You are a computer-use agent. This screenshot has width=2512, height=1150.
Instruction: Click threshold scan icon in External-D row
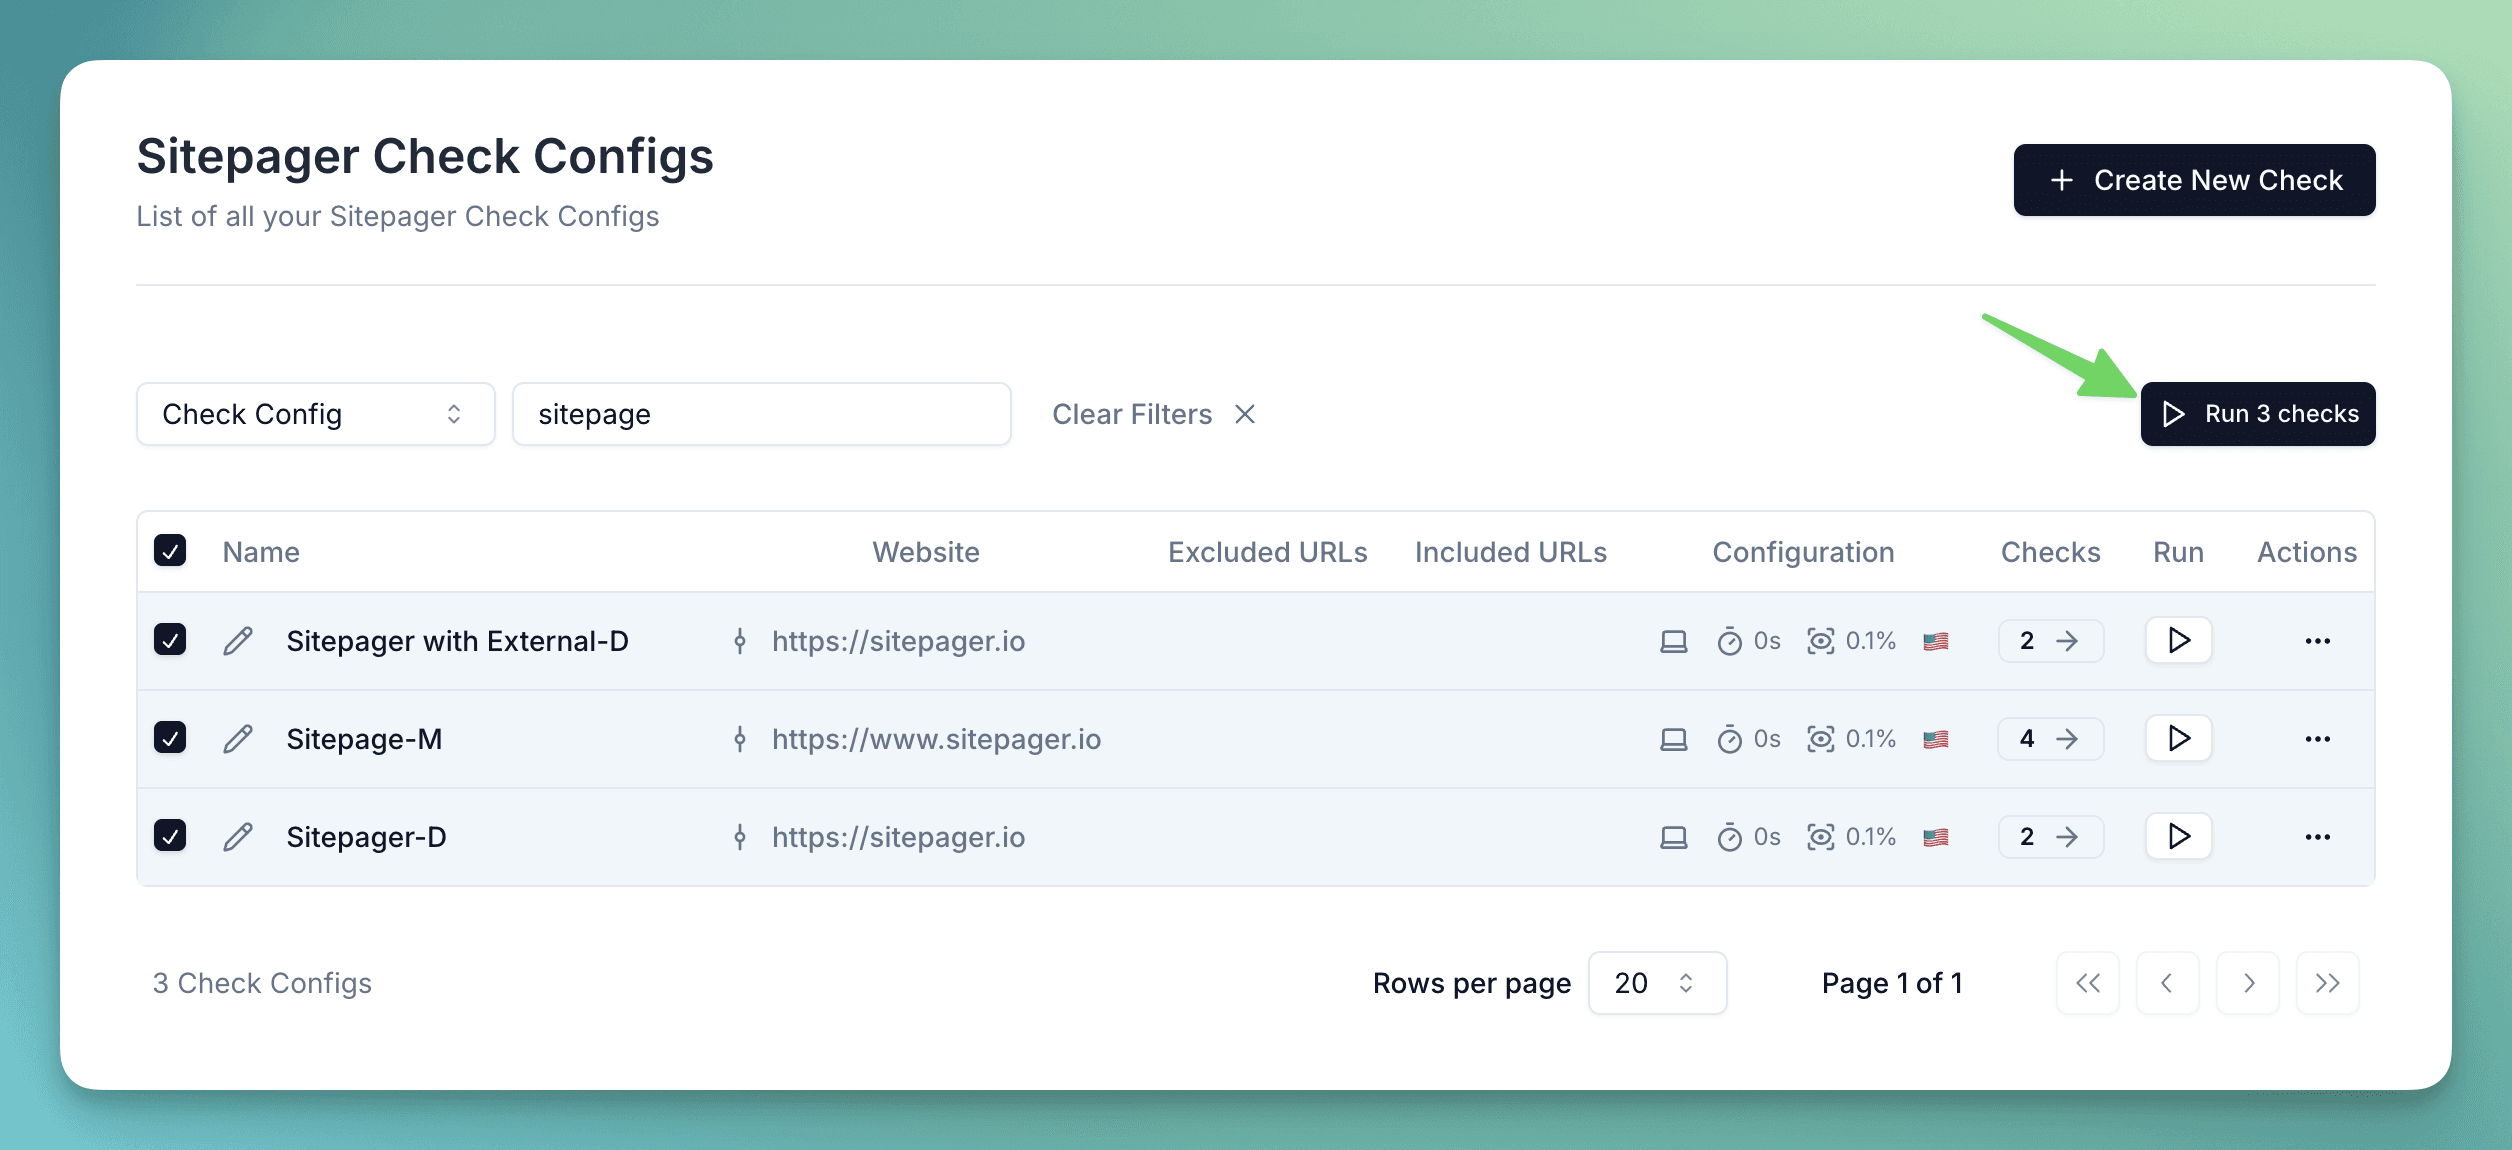coord(1821,641)
